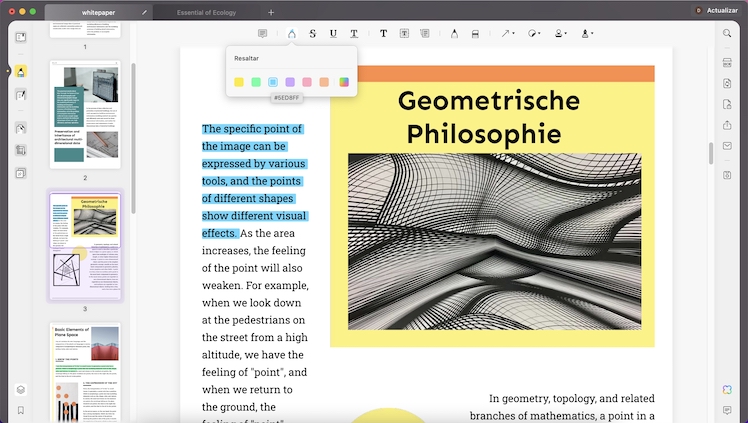Screen dimensions: 748x423
Task: Pick the purple highlight color
Action: click(x=290, y=82)
